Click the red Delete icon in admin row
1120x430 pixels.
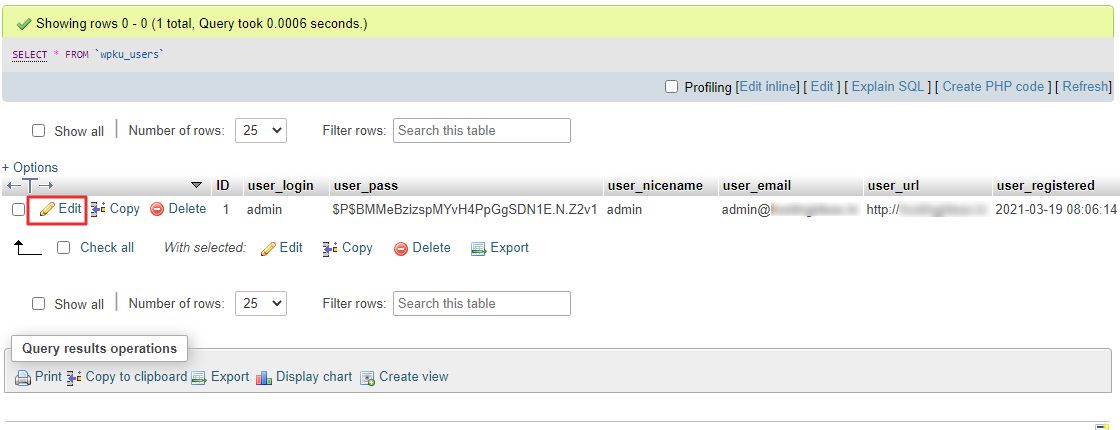click(x=157, y=209)
